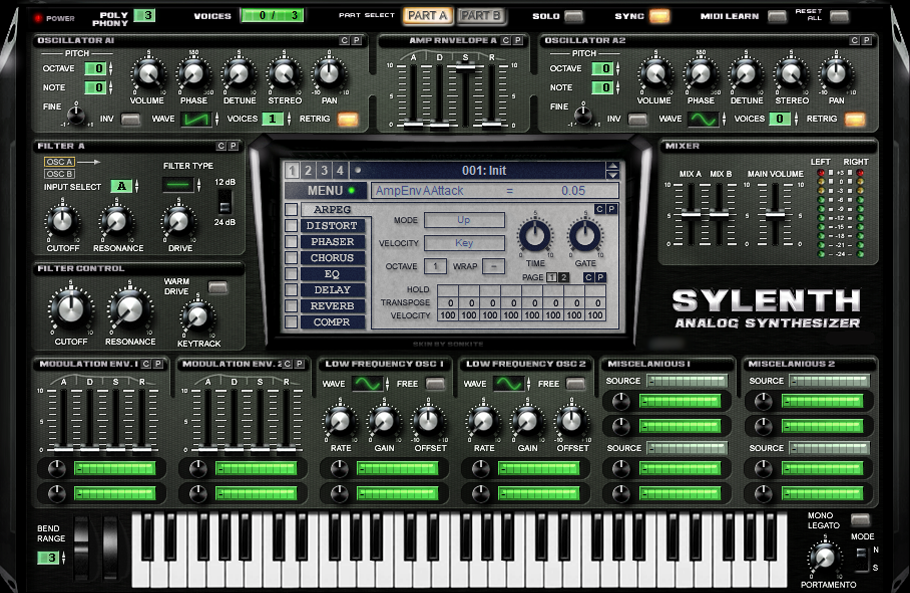Toggle LFO 1 Free button
This screenshot has width=910, height=593.
[435, 384]
